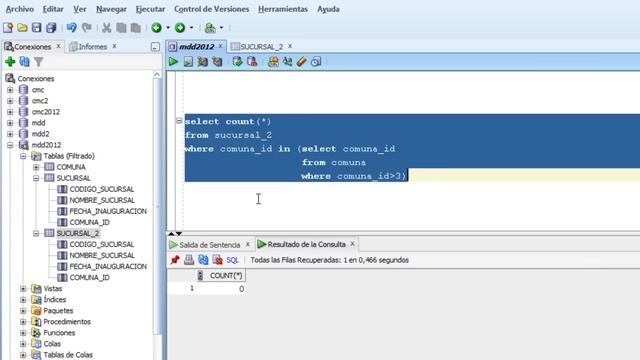
Task: Switch to the SUCURSAL_2 editor tab
Action: pos(261,47)
